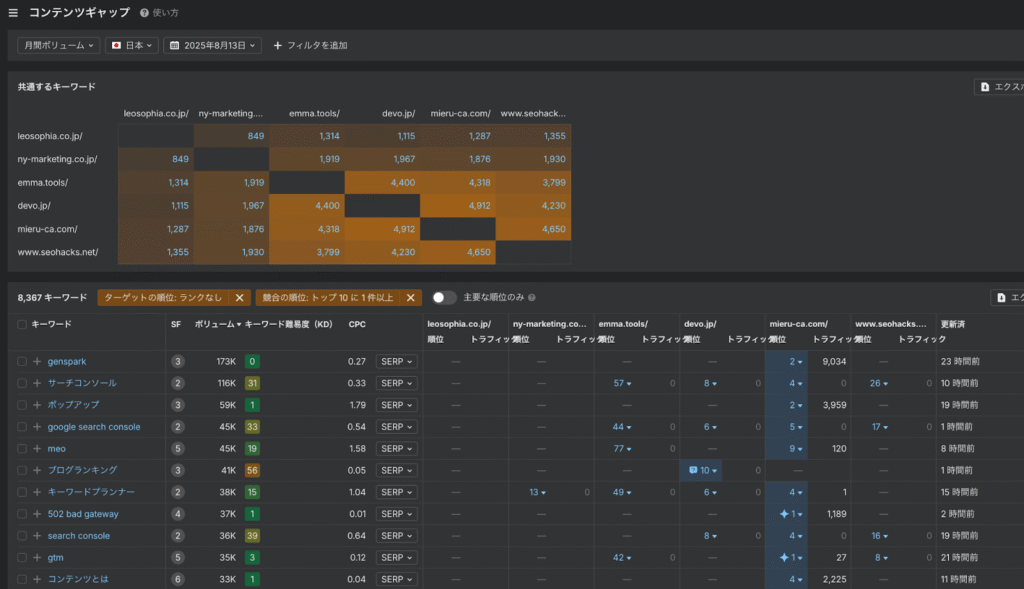
Task: Click heatmap cell 849 in leosophia.co.jp row
Action: (x=231, y=136)
